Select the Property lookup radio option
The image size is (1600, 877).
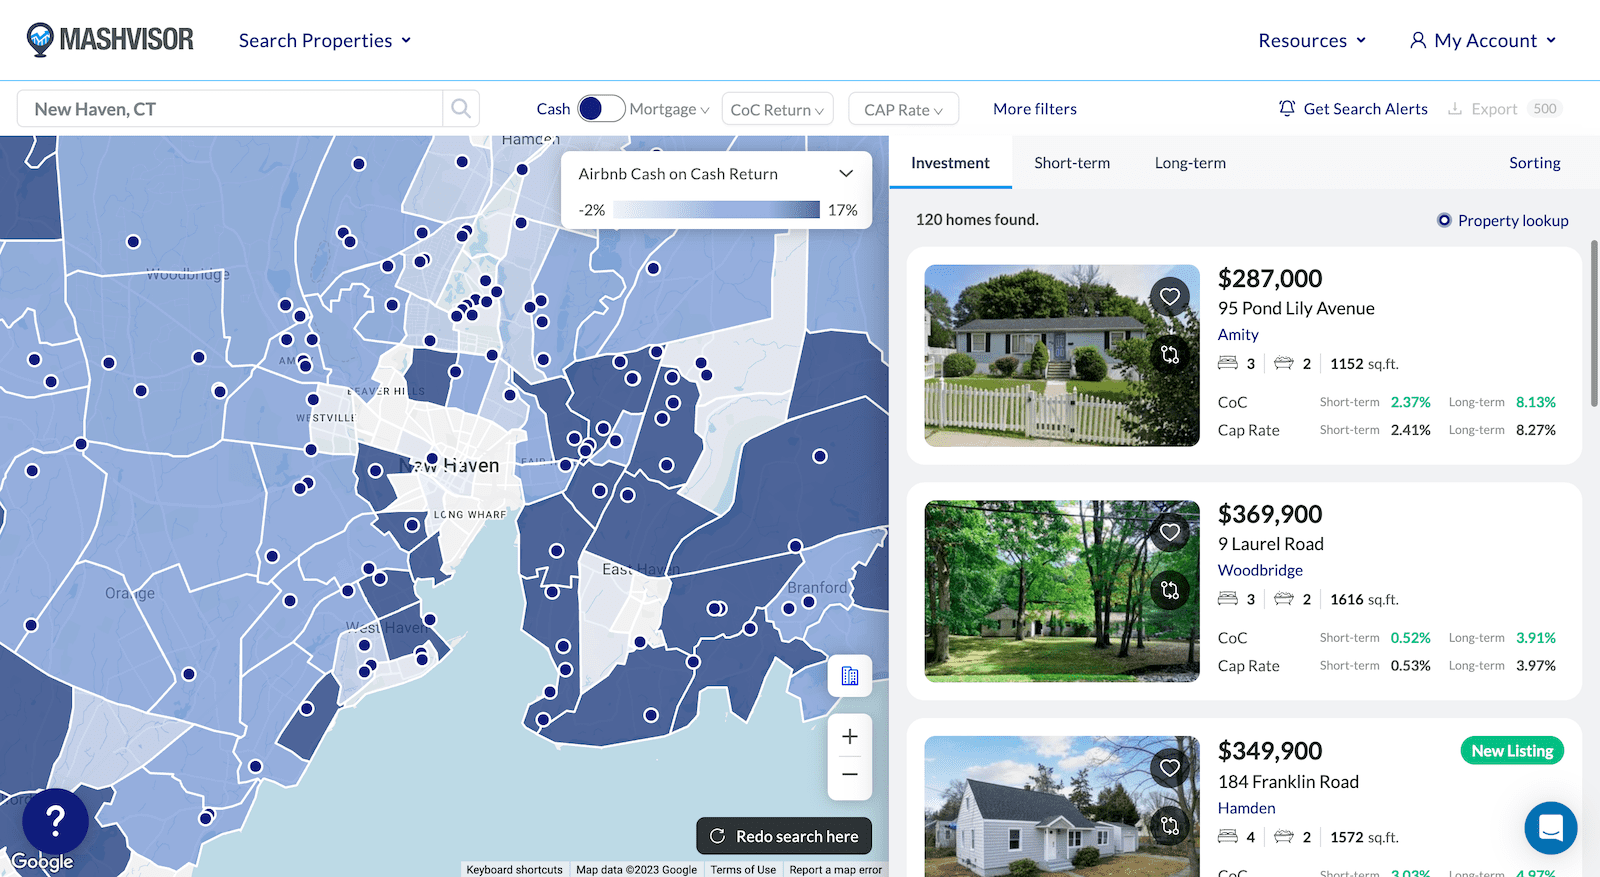pos(1444,220)
